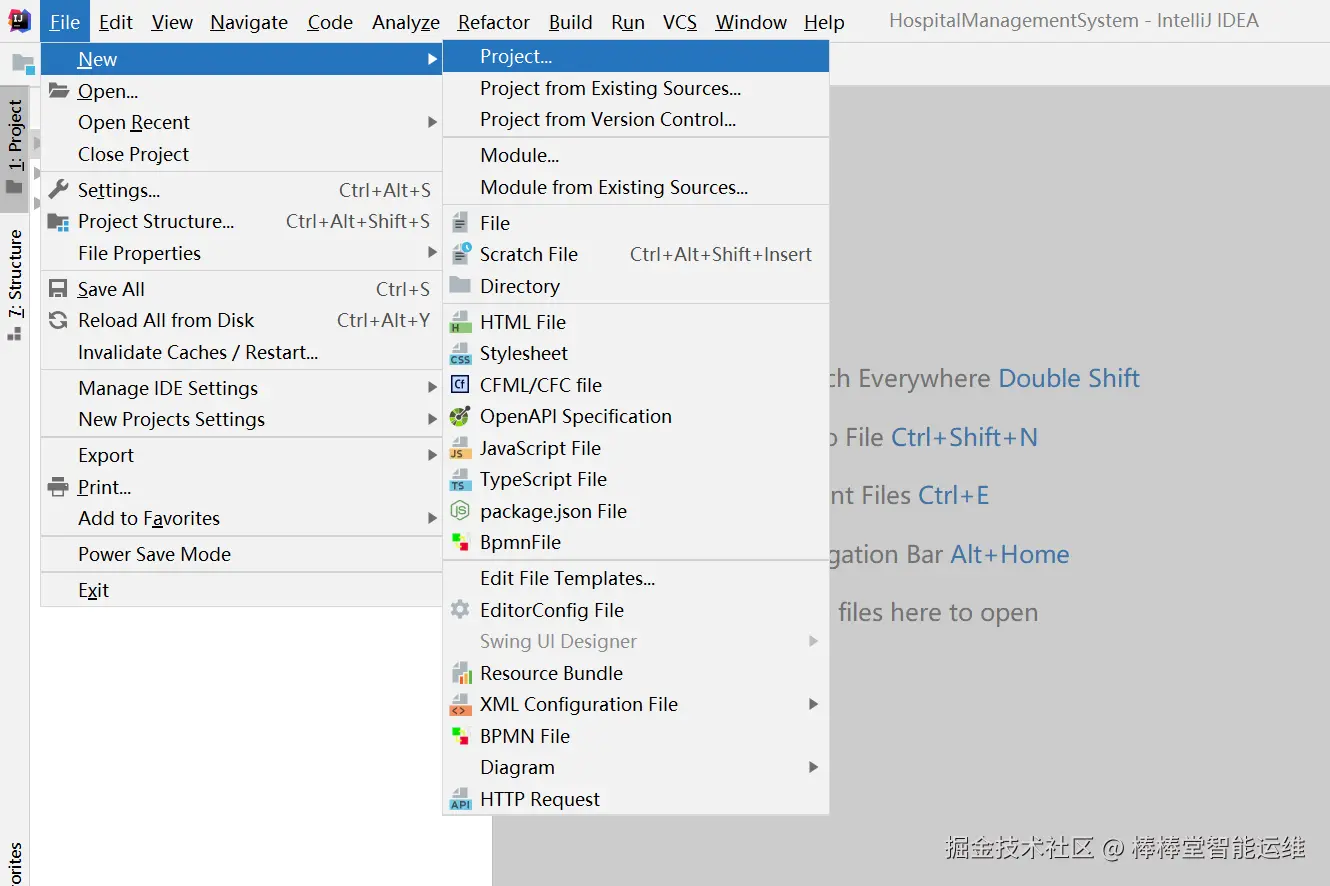The width and height of the screenshot is (1330, 886).
Task: Select Module from Existing Sources...
Action: [636, 187]
